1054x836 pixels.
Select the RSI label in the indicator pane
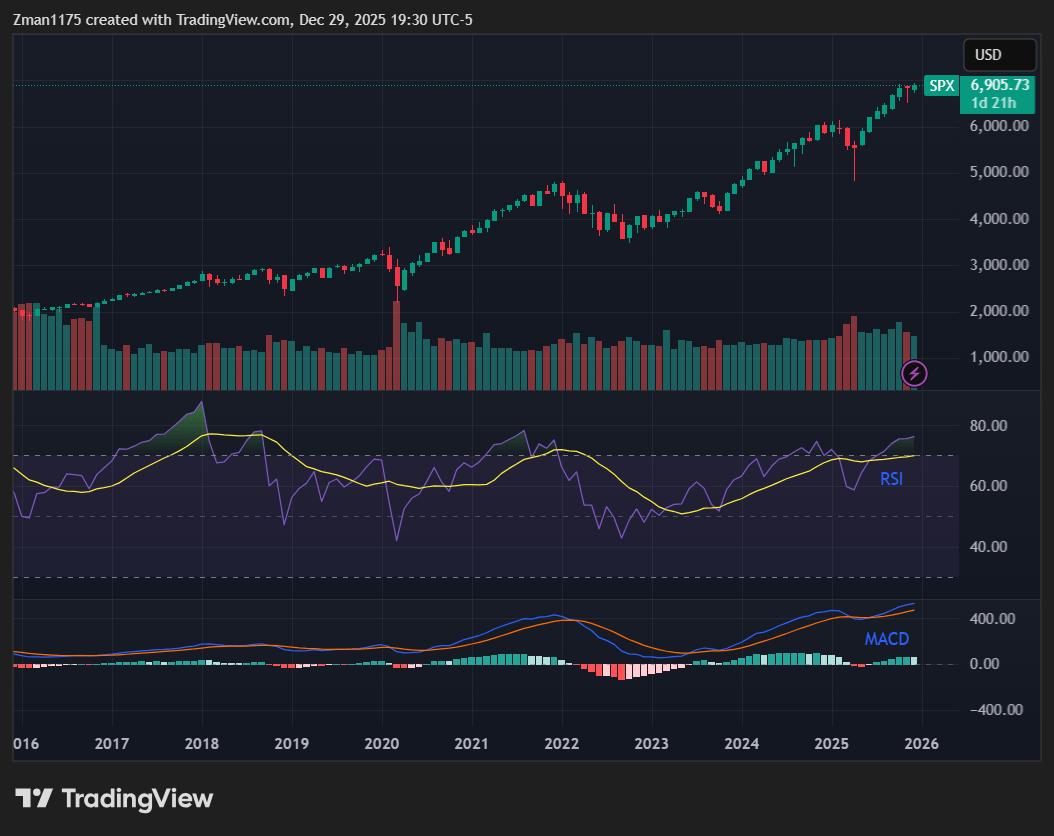tap(890, 480)
